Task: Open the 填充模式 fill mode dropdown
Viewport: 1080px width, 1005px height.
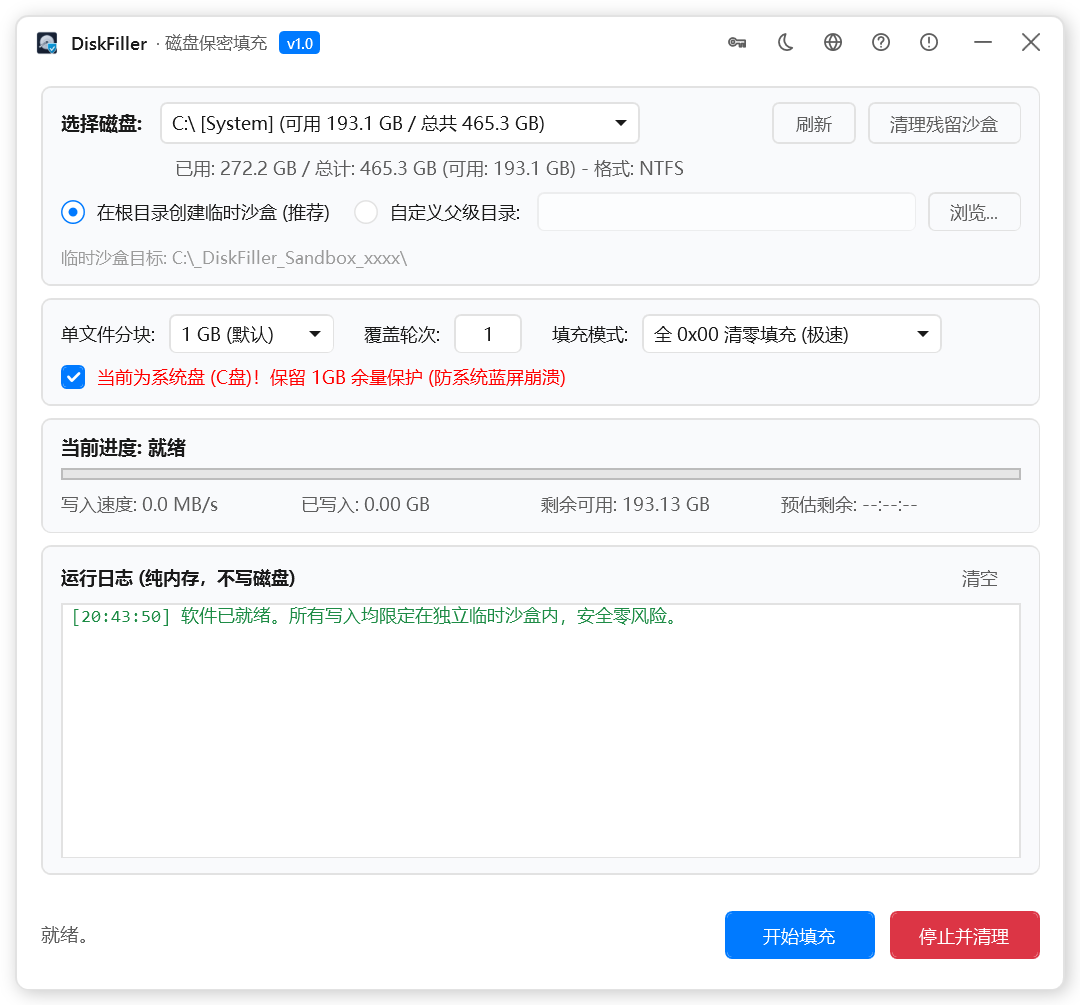Action: point(791,334)
